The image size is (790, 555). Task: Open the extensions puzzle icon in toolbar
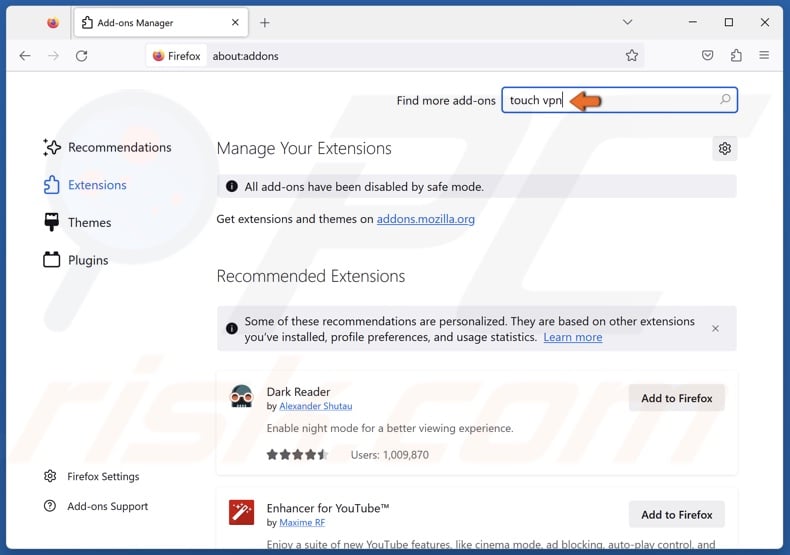(736, 56)
